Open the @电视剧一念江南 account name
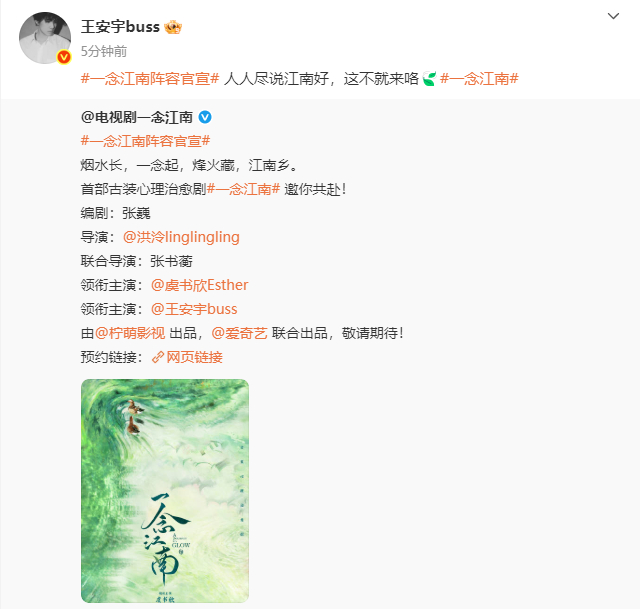Screen dimensions: 640x609 click(x=137, y=118)
